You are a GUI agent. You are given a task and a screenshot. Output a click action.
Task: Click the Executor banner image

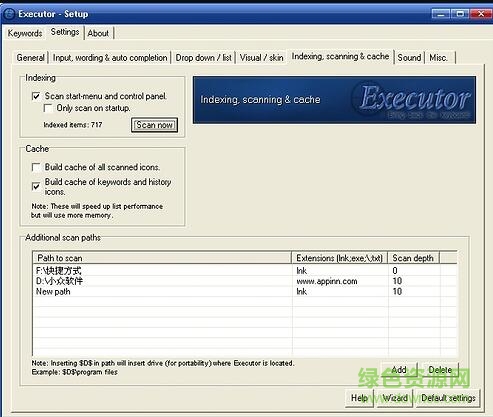click(x=334, y=100)
